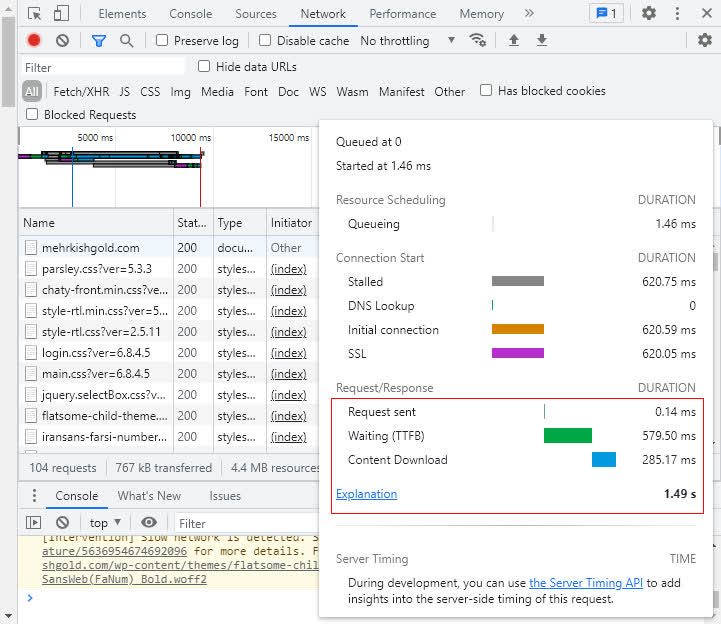This screenshot has width=721, height=624.
Task: Switch to the Elements tab
Action: coord(122,14)
